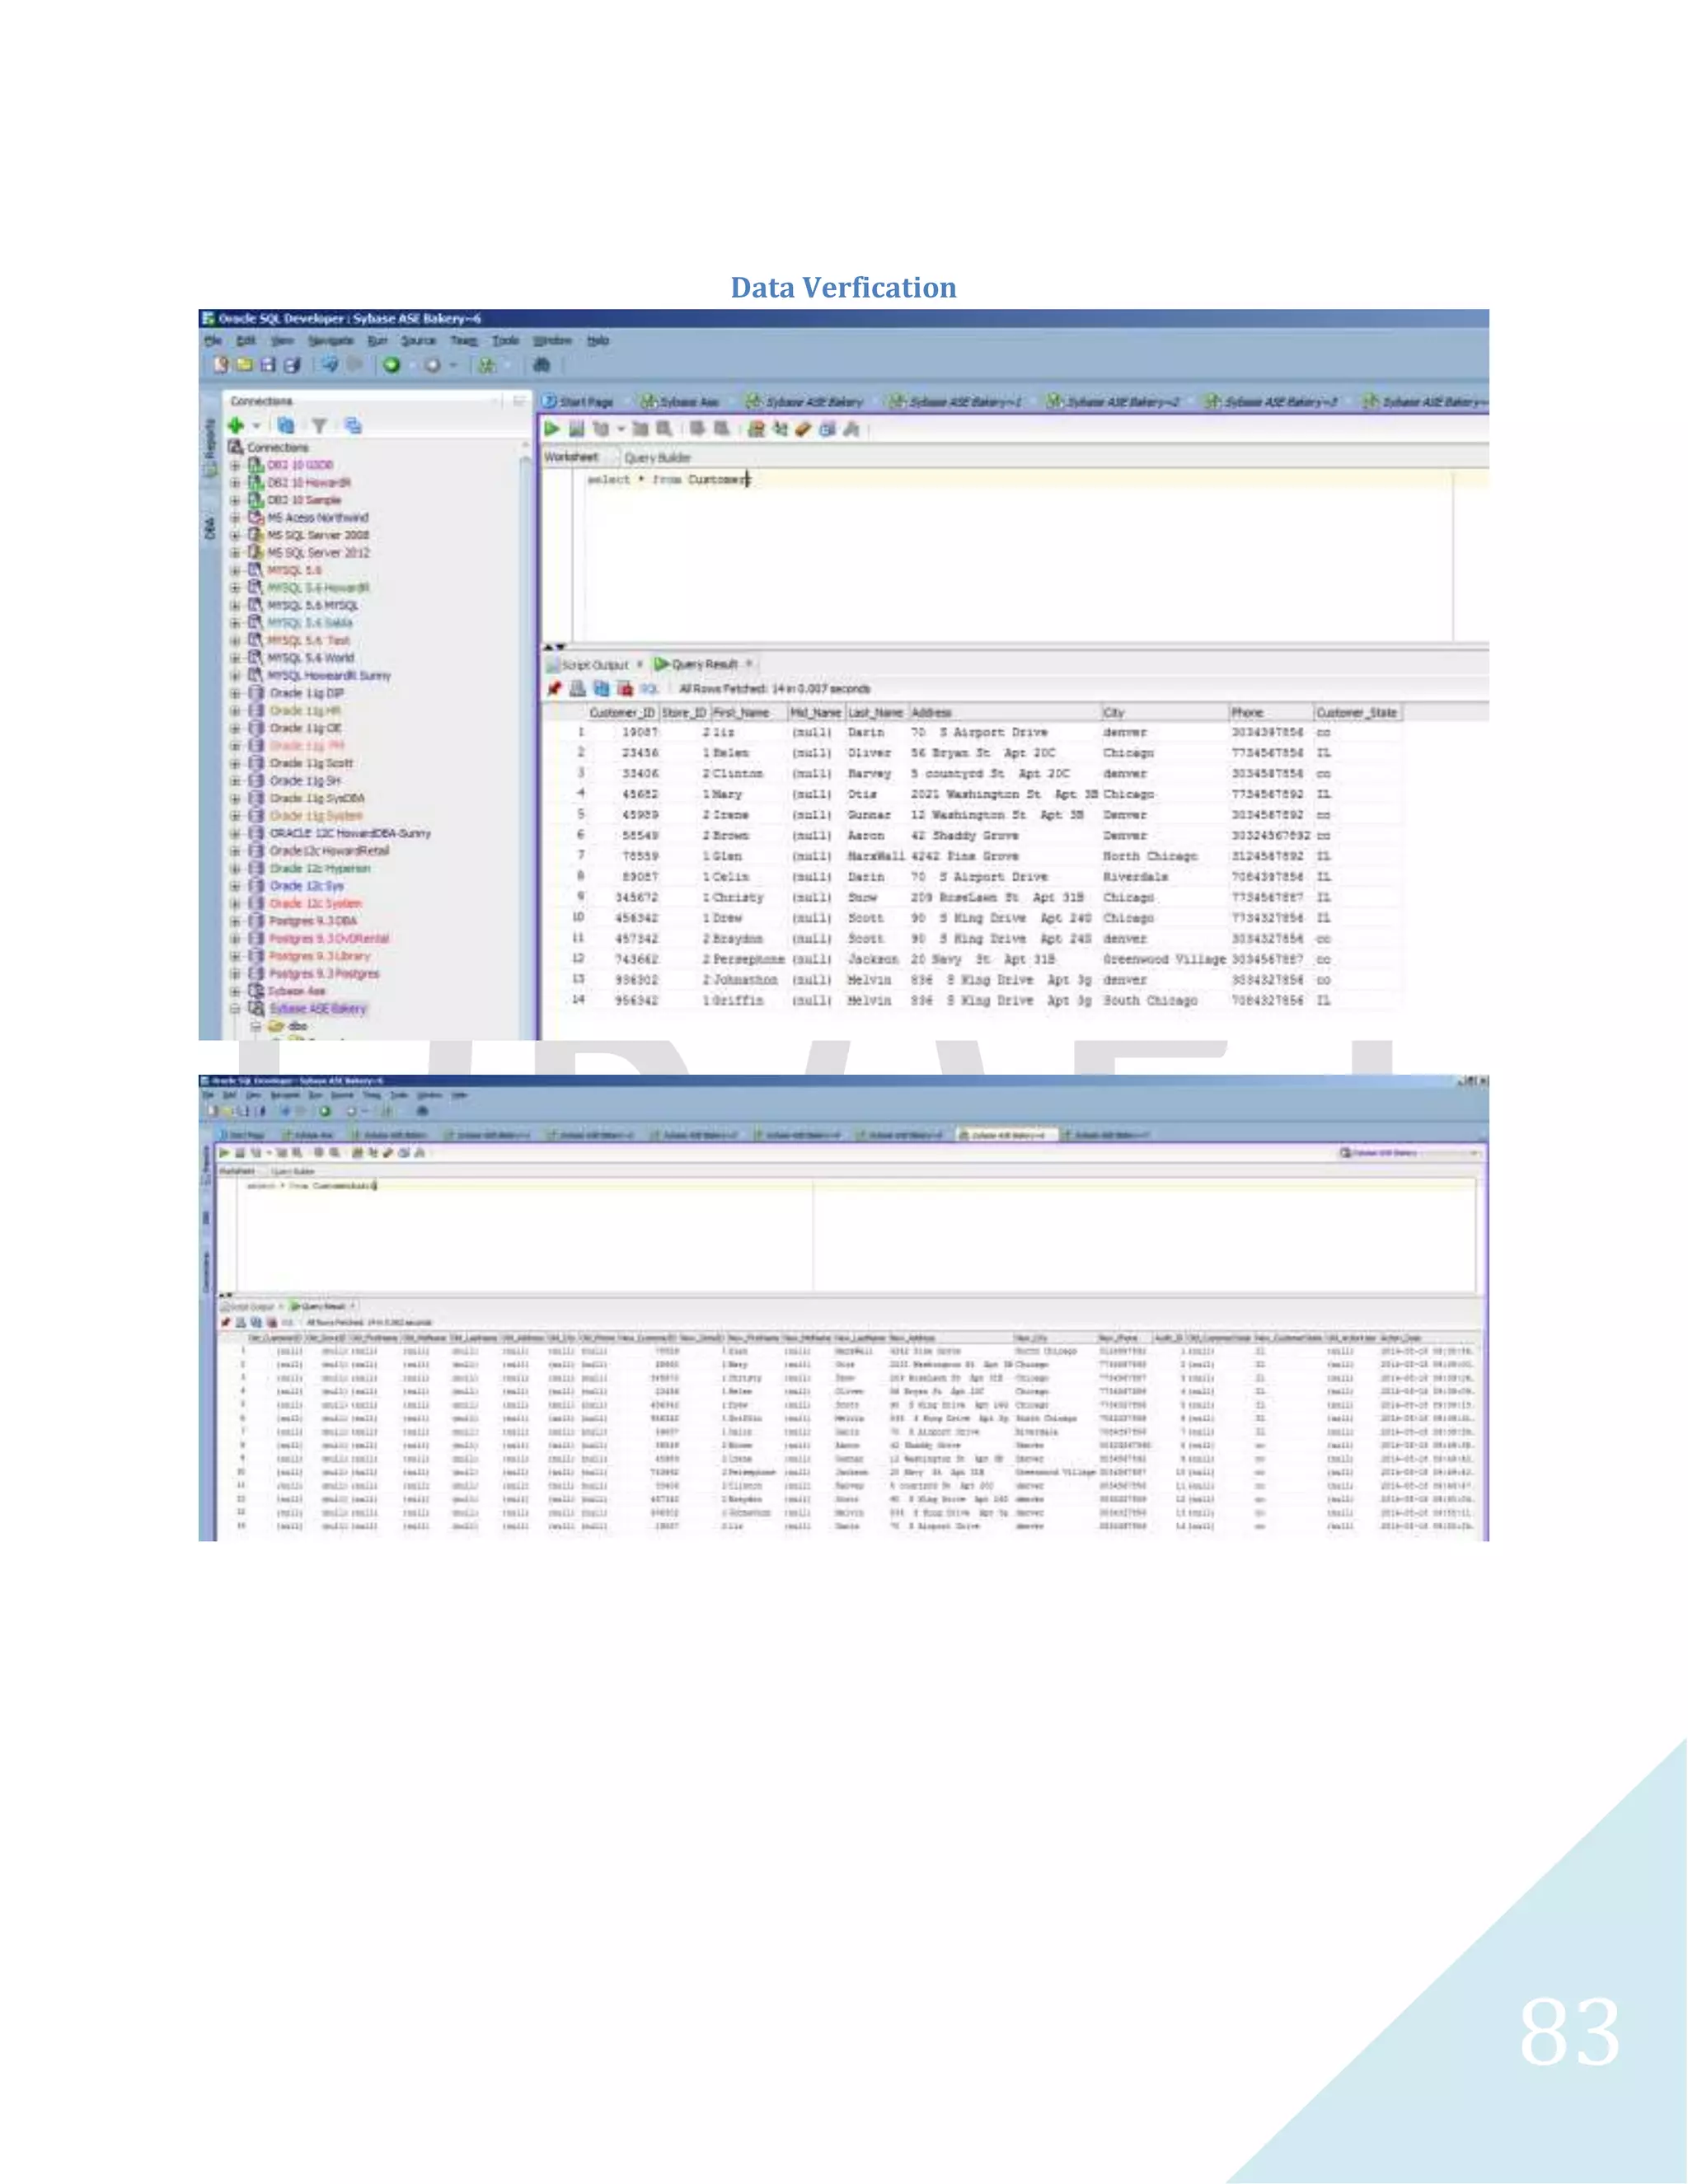
Task: Open the Start Page tab
Action: click(585, 402)
